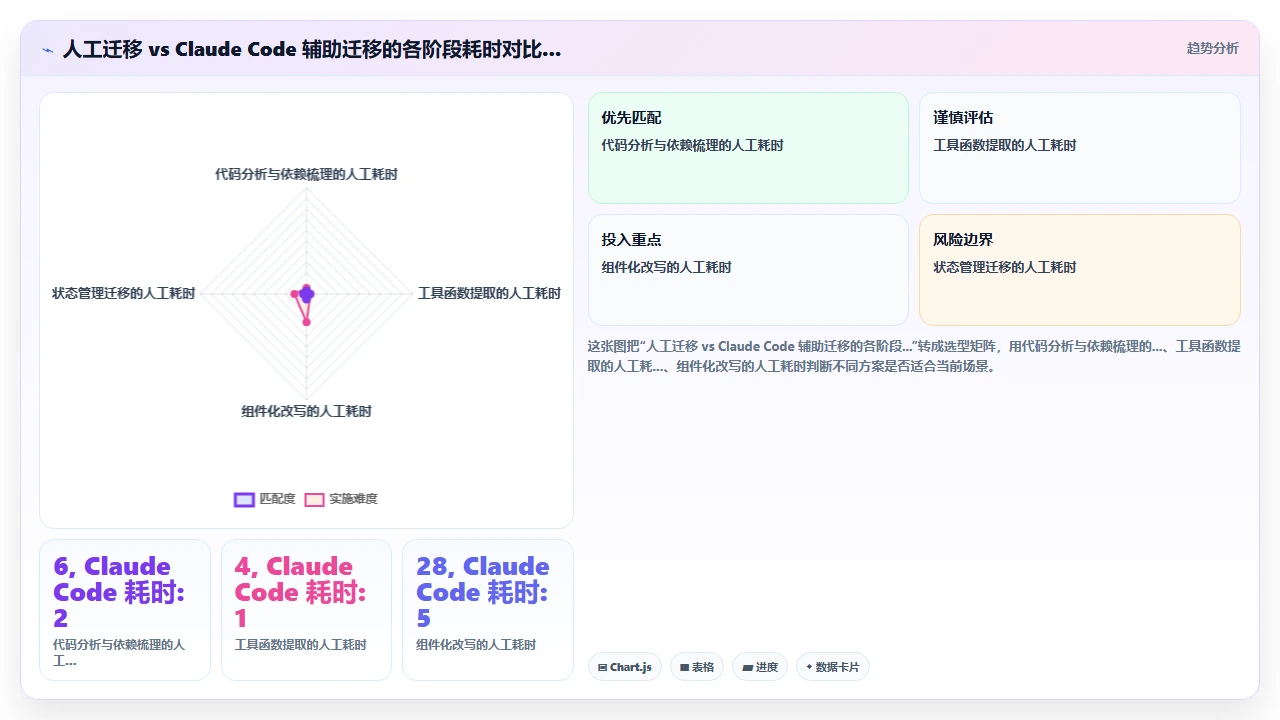Viewport: 1280px width, 720px height.
Task: Toggle the 实施难度 legend item
Action: [x=341, y=499]
